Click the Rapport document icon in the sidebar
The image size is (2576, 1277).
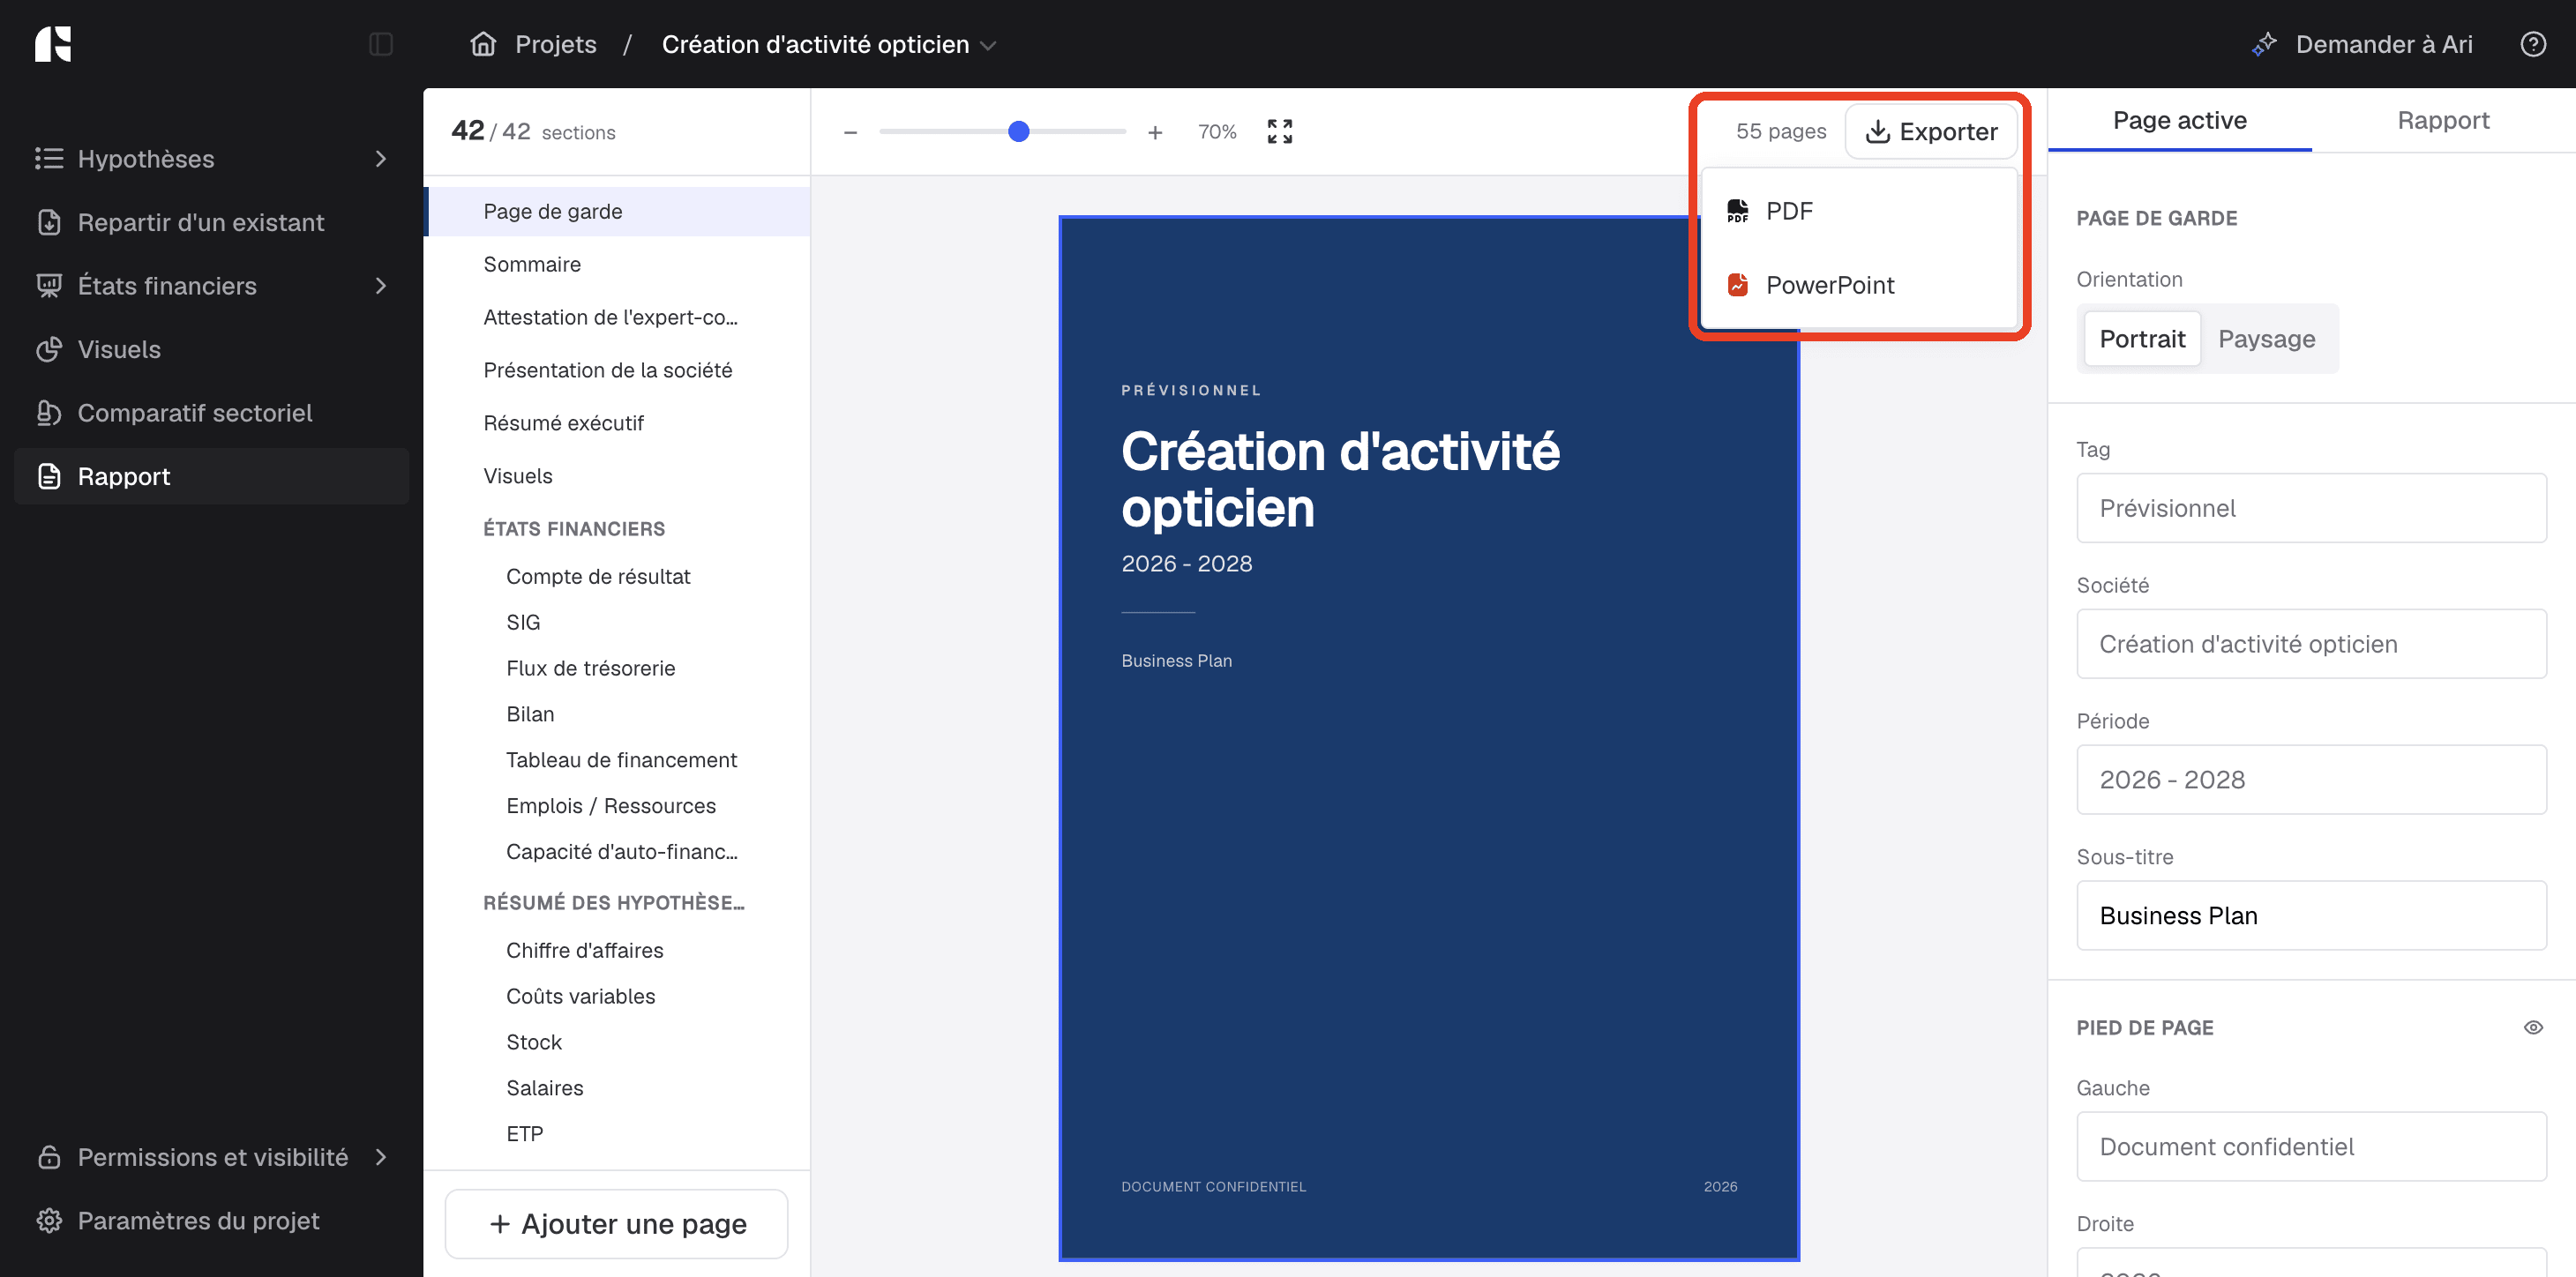pyautogui.click(x=49, y=476)
